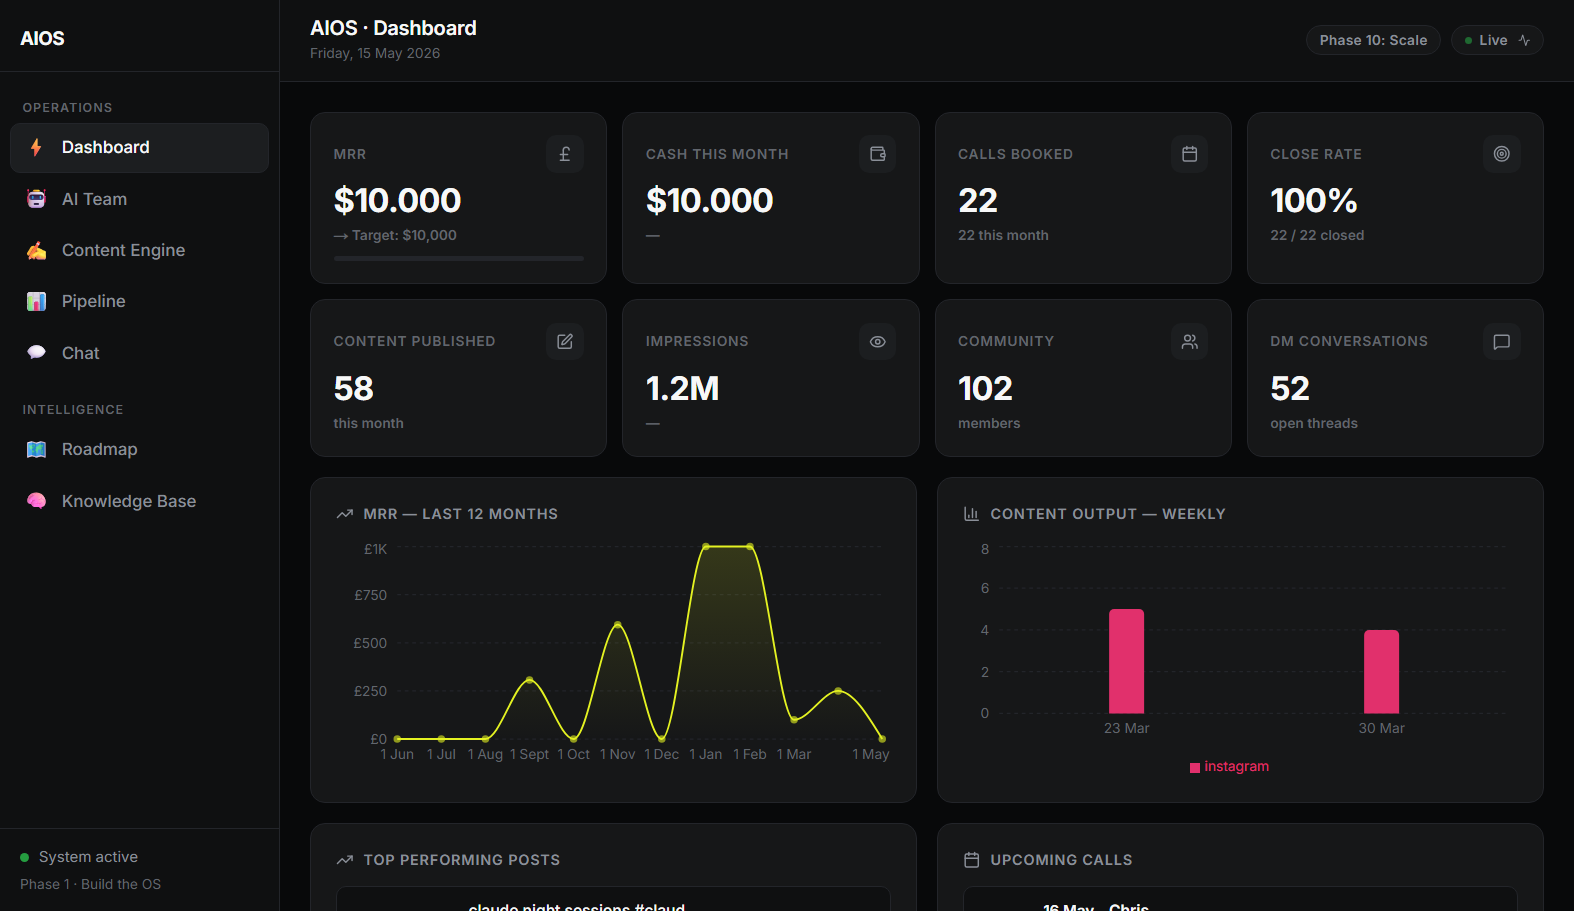Click the green System active status dot

point(24,857)
